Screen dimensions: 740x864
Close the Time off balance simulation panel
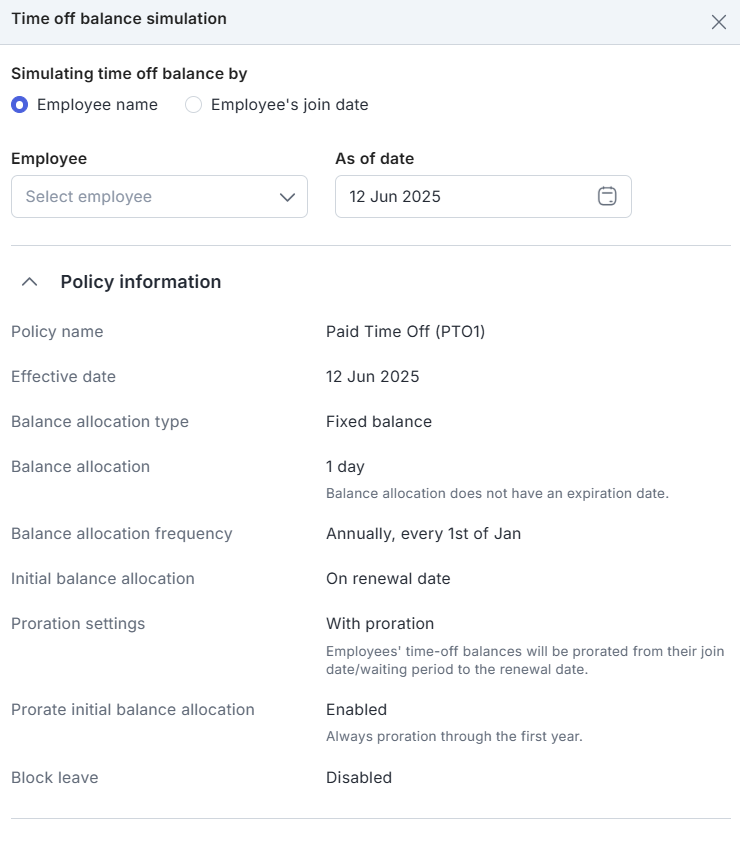pos(718,22)
